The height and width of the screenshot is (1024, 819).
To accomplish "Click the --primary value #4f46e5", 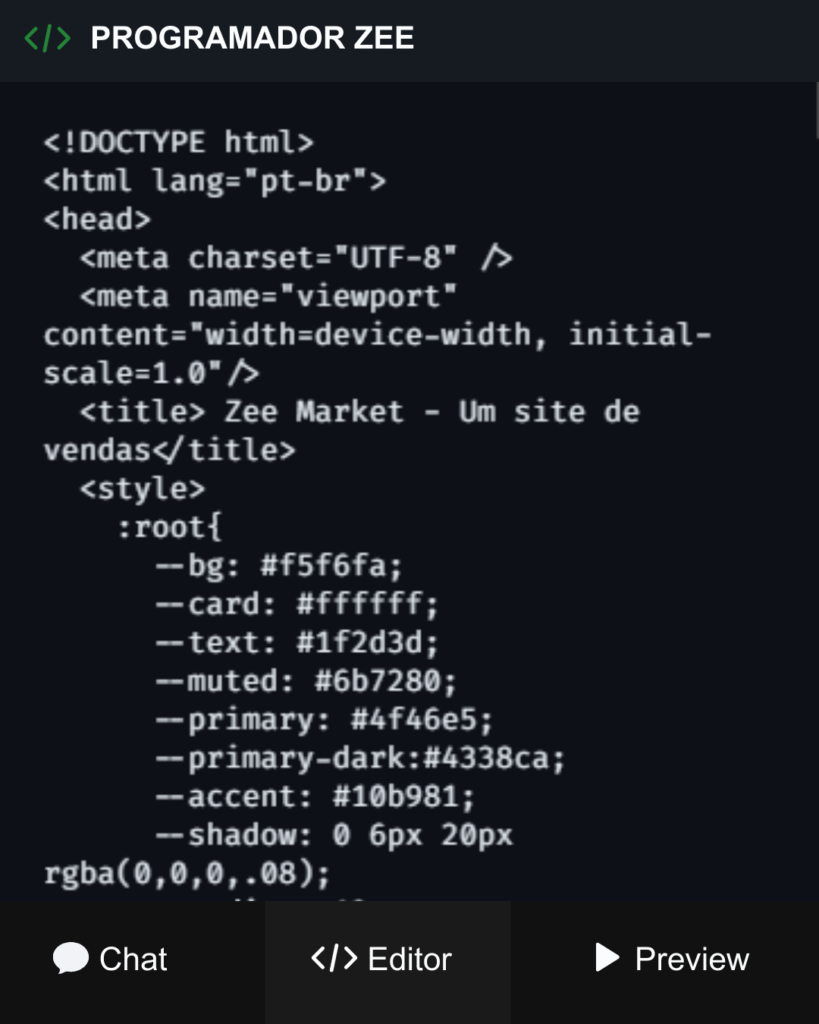I will [x=421, y=720].
